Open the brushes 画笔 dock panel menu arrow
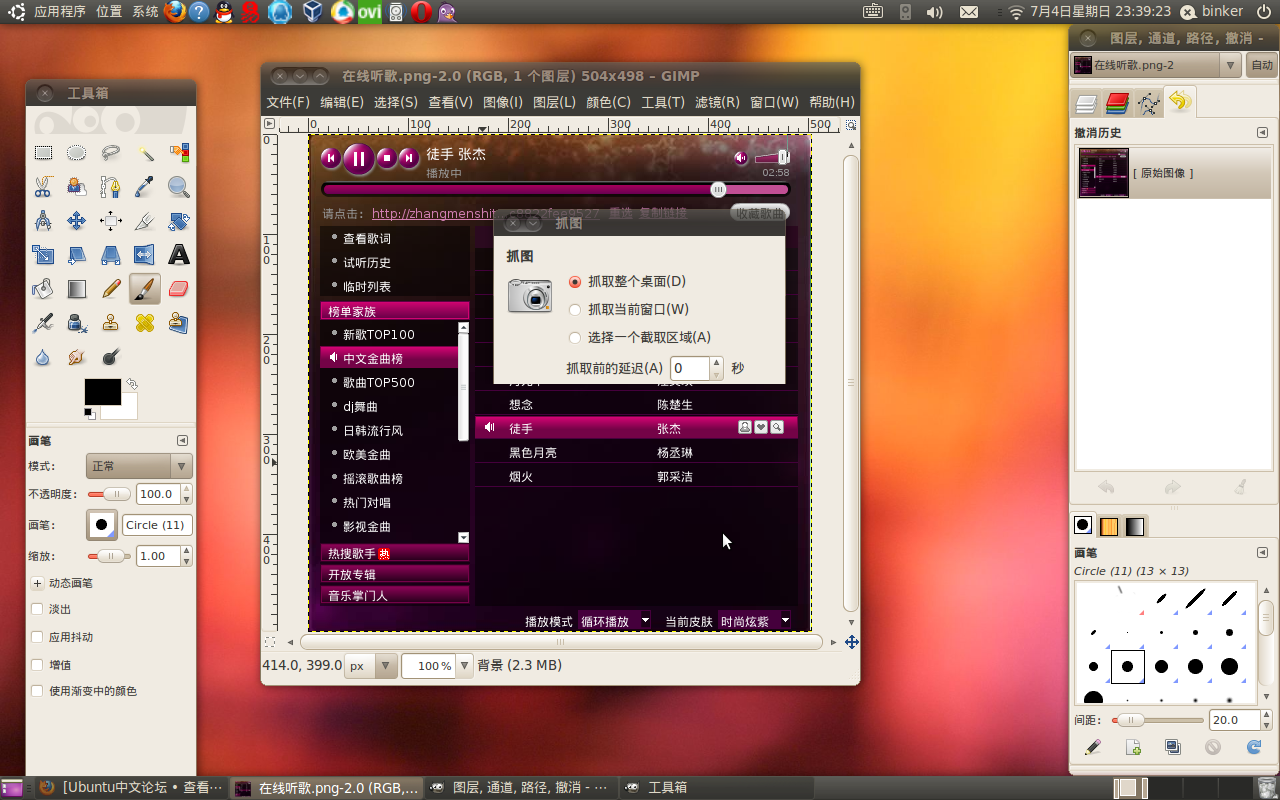1280x800 pixels. pos(1263,553)
